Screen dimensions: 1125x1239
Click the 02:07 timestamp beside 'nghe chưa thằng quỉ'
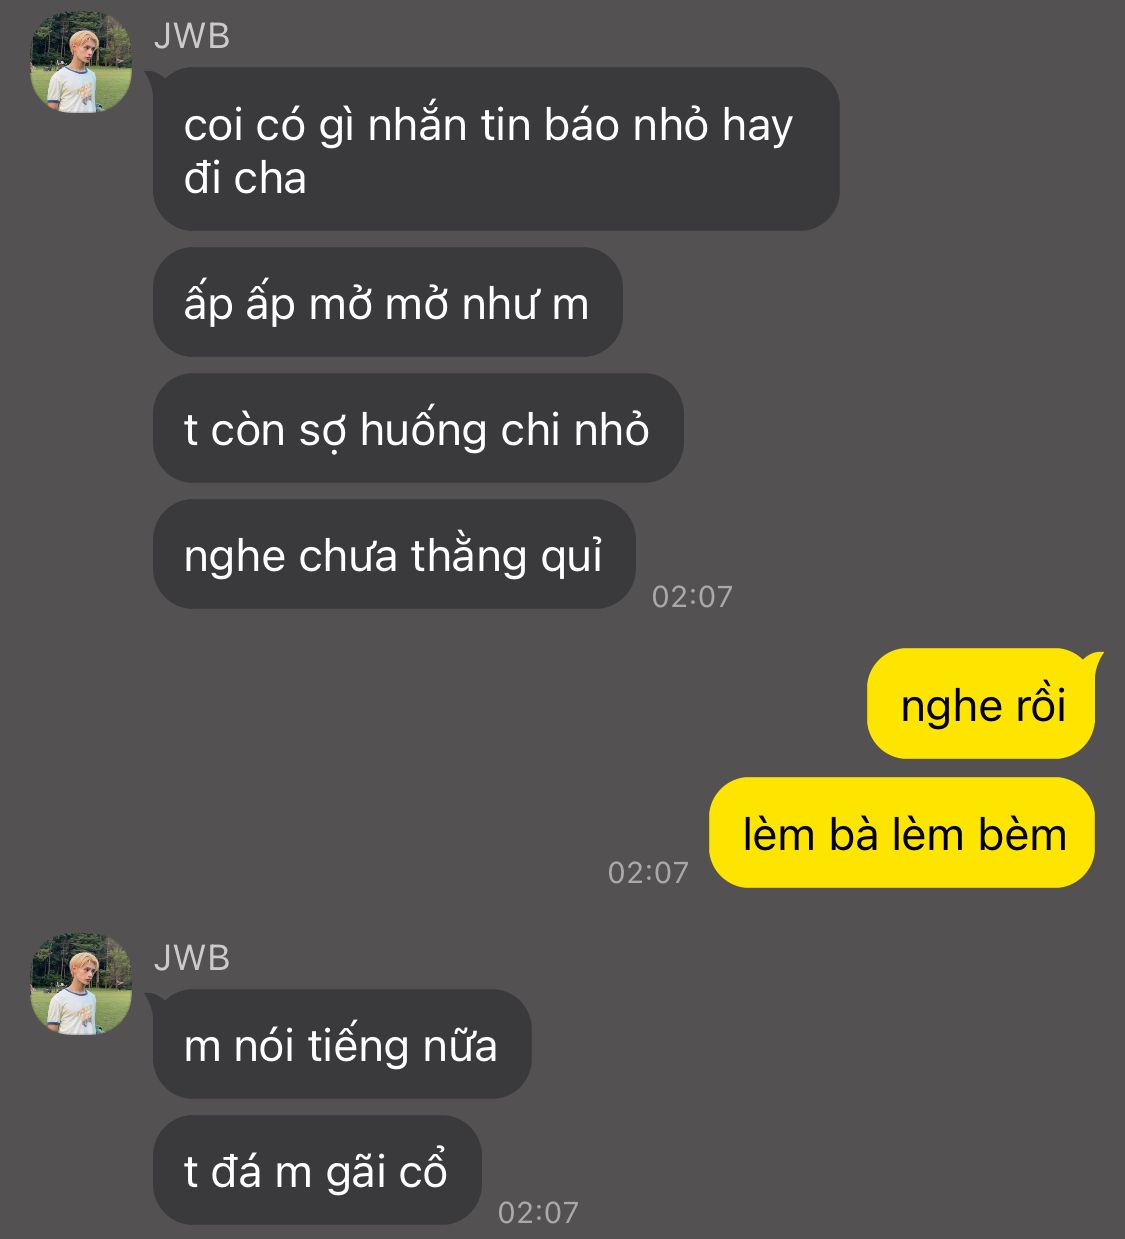click(x=692, y=597)
